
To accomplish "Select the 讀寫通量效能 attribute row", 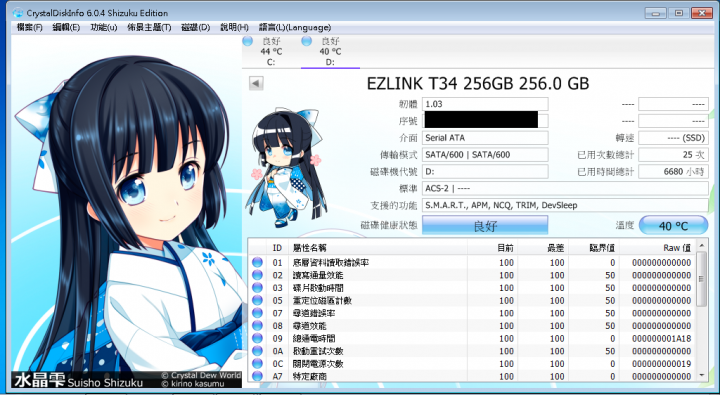I will click(x=472, y=275).
